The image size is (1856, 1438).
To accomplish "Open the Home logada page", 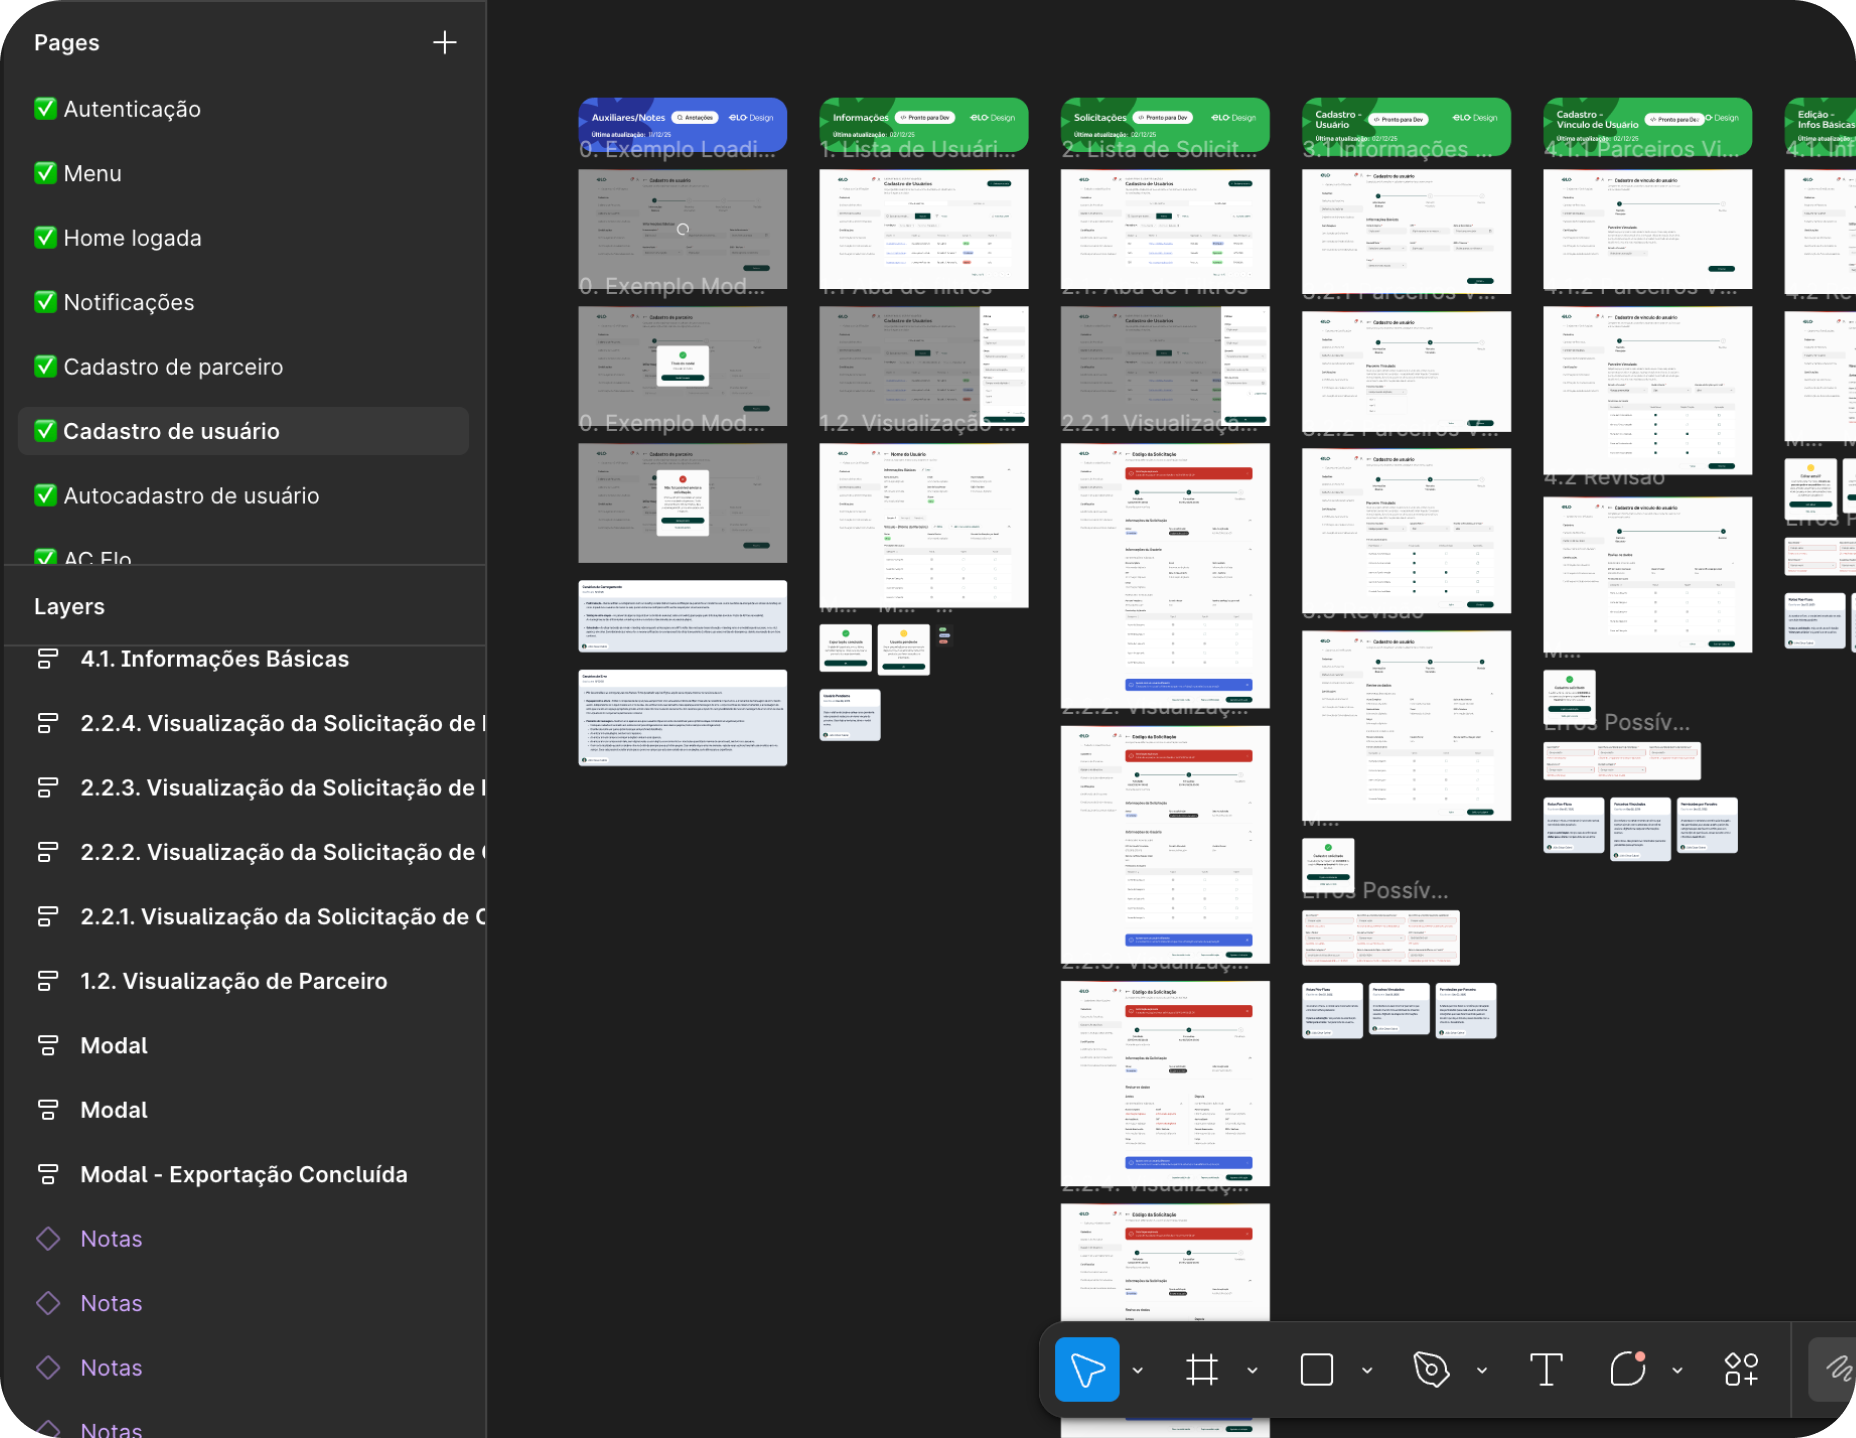I will [243, 238].
